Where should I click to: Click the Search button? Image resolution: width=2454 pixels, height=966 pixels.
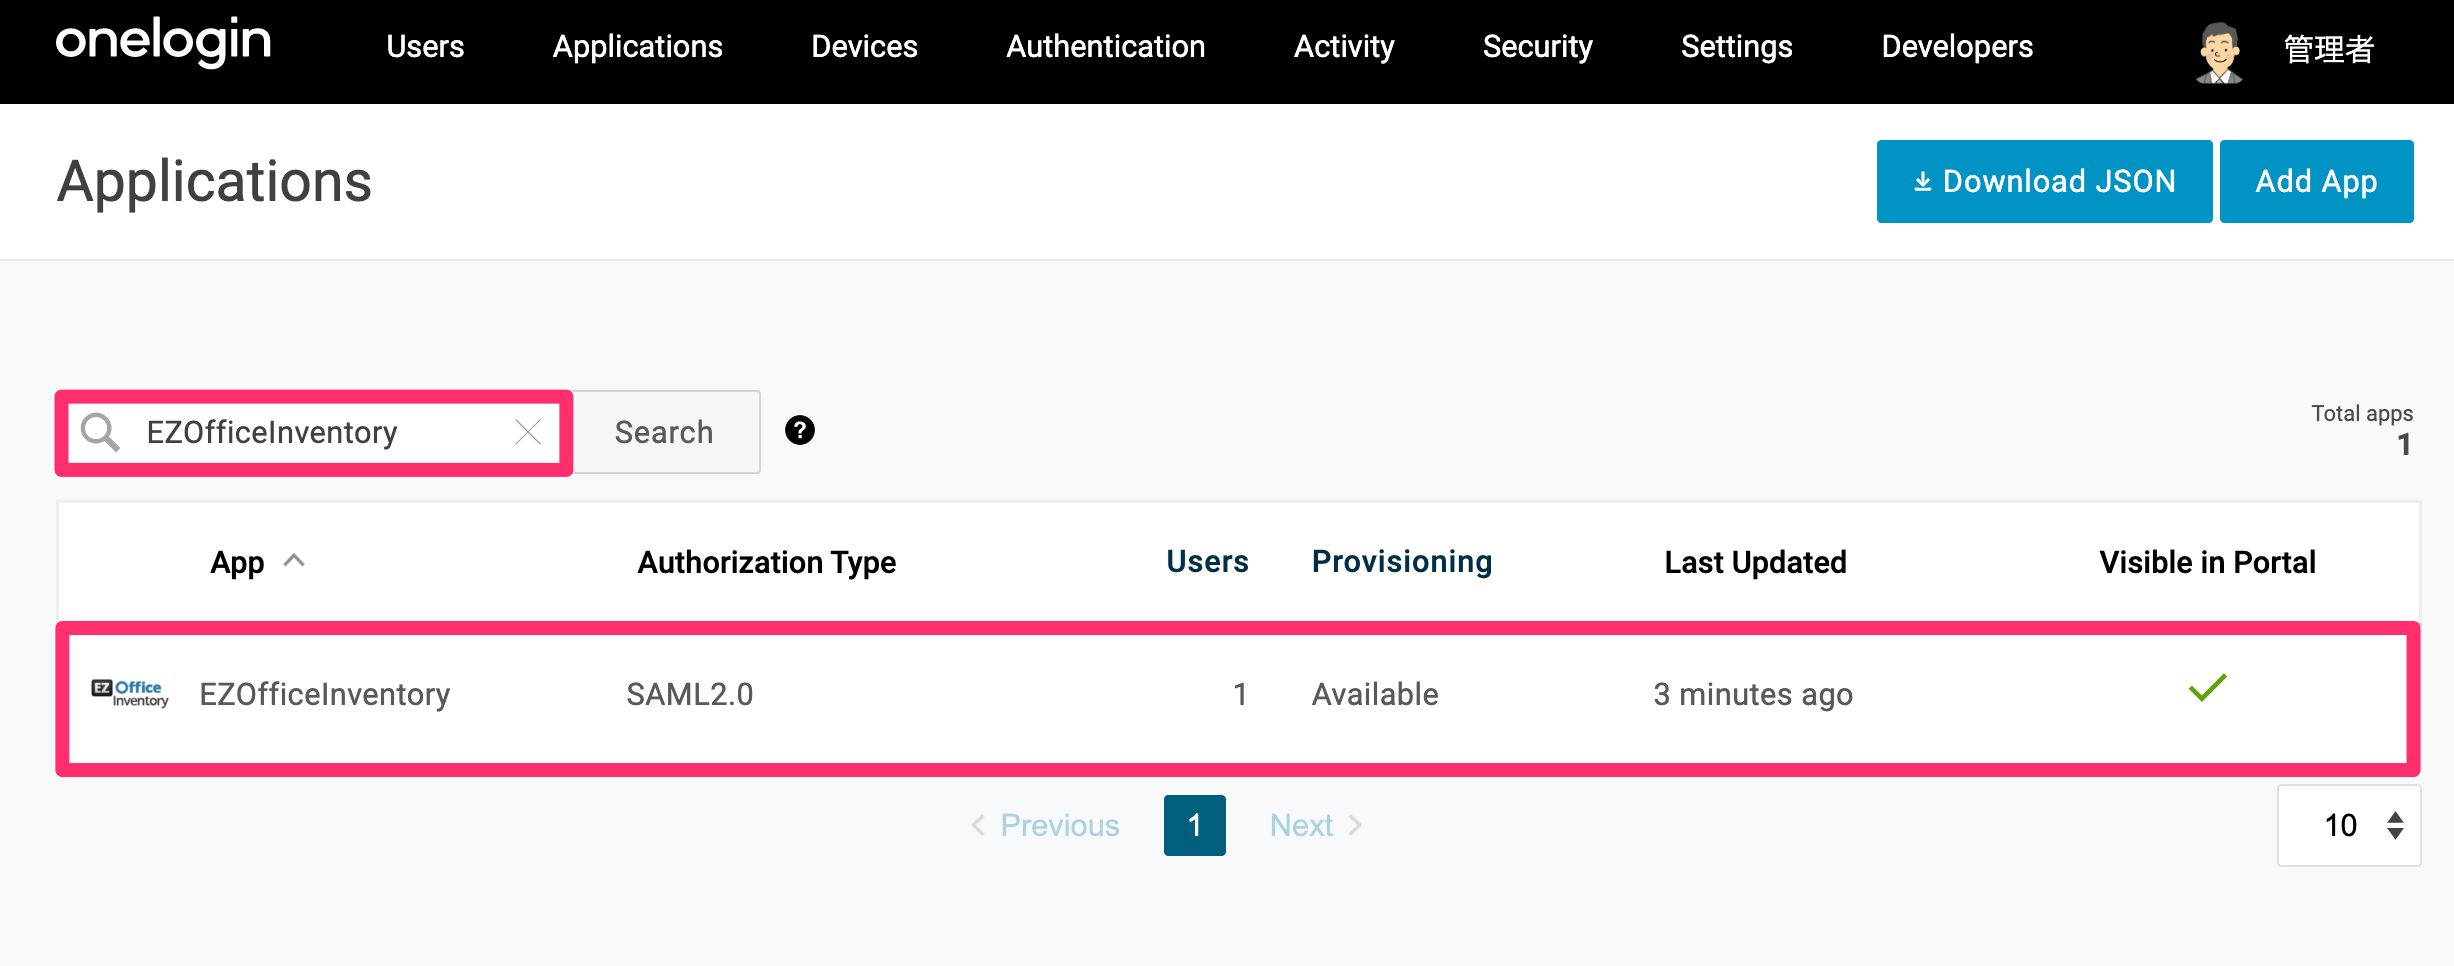tap(664, 432)
